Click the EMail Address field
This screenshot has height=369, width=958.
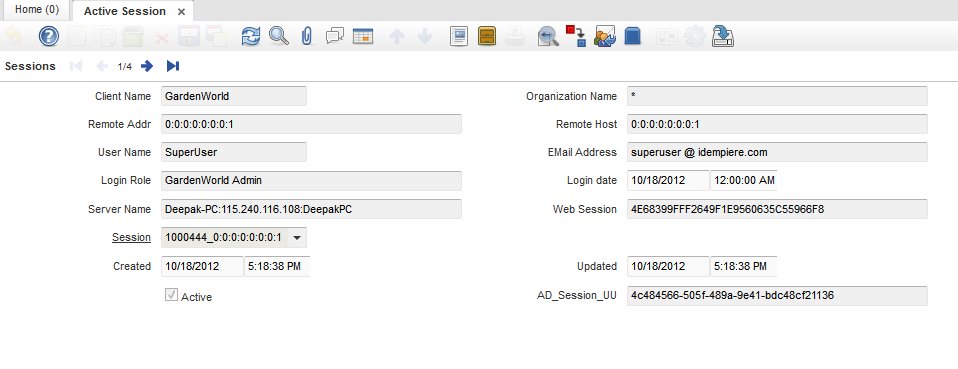[777, 152]
